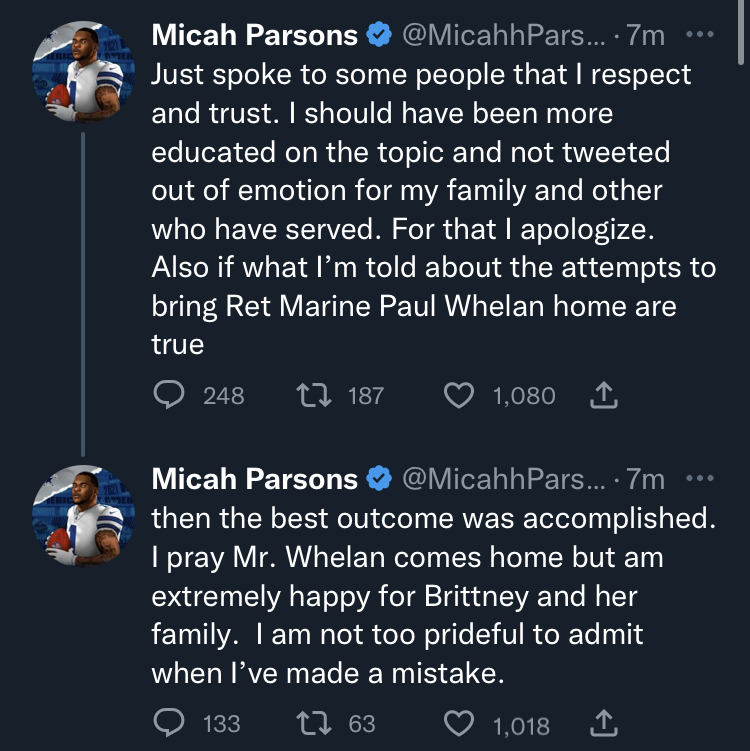Click the 7m timestamp on first tweet
750x751 pixels.
pos(645,35)
